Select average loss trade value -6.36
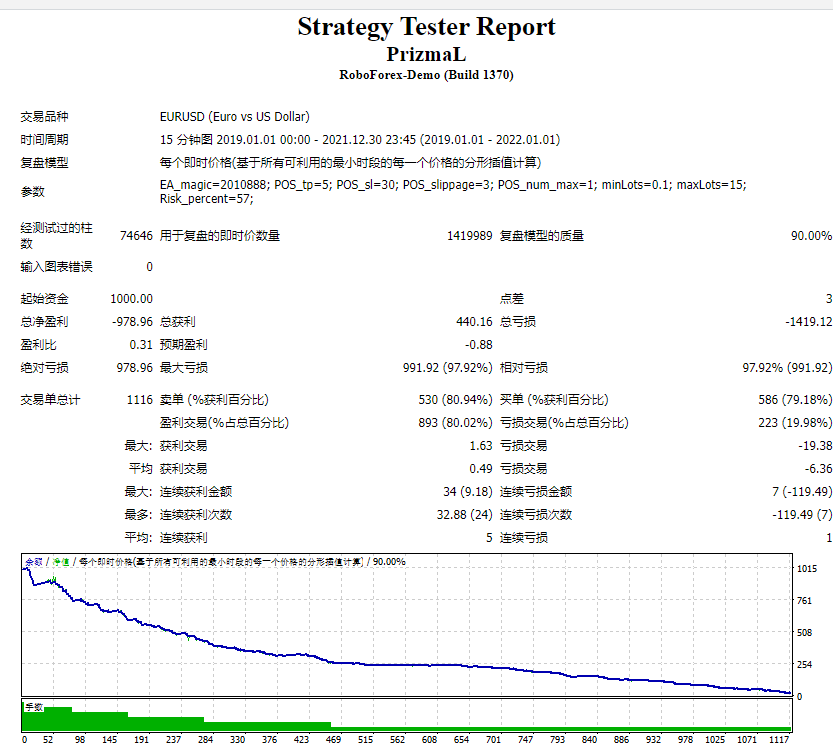Screen dimensions: 833x750 [x=818, y=468]
